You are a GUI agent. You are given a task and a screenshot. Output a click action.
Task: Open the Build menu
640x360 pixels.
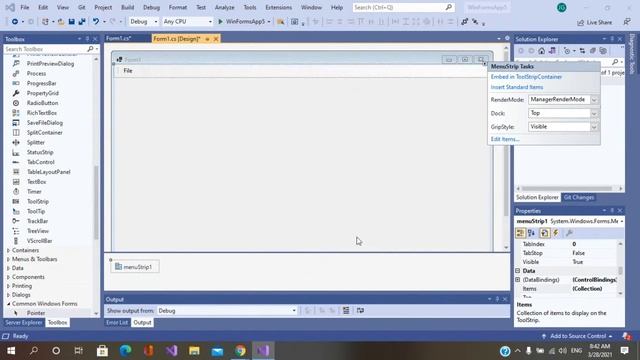tap(127, 7)
